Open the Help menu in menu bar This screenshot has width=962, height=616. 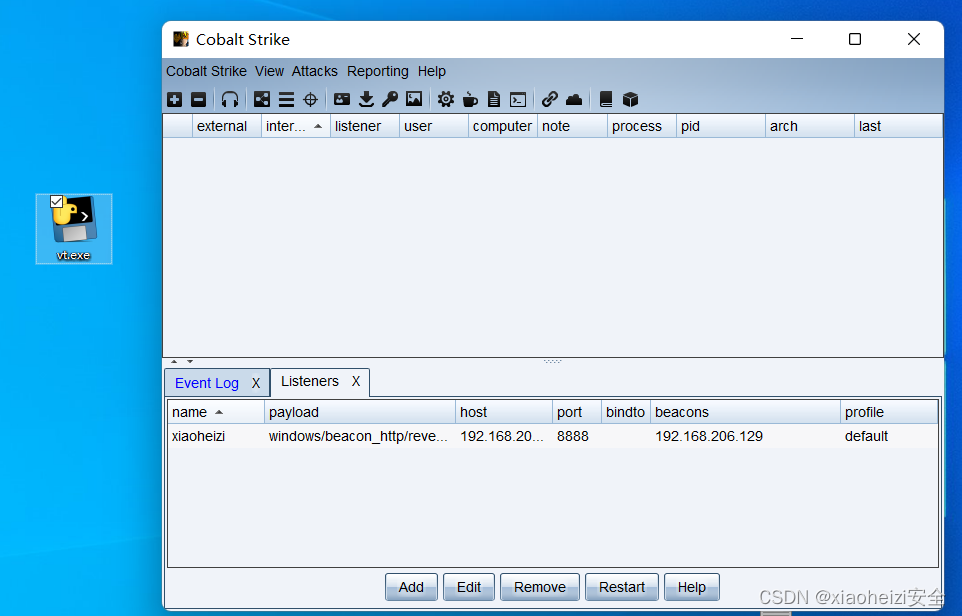click(x=432, y=71)
